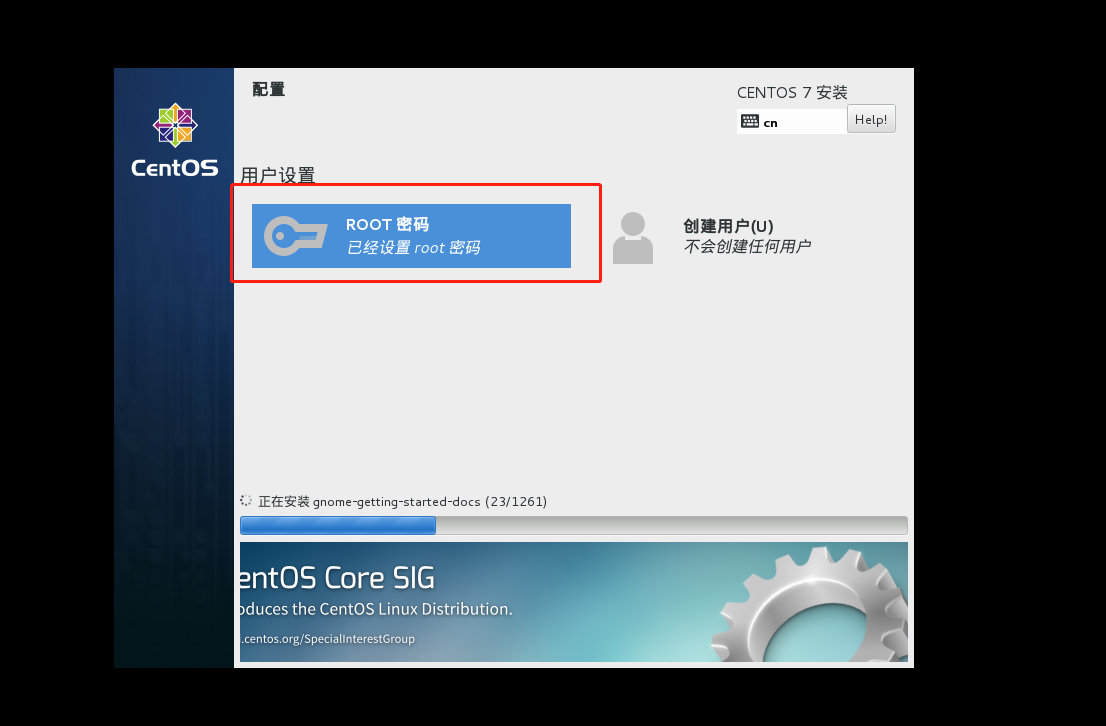Click the 用户设置 section heading
Viewport: 1106px width, 726px height.
pyautogui.click(x=277, y=175)
